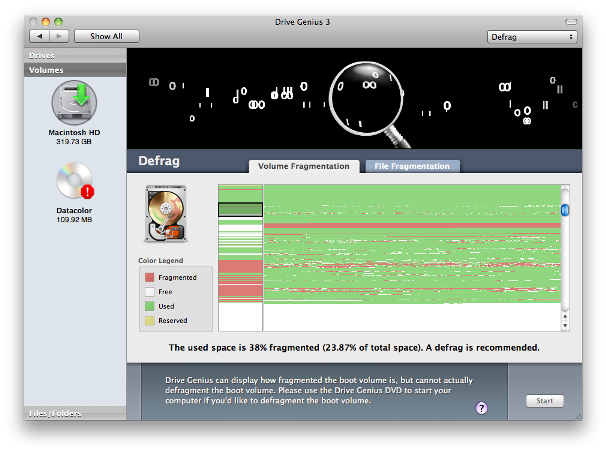Click the scrollbar down arrow in map

565,325
